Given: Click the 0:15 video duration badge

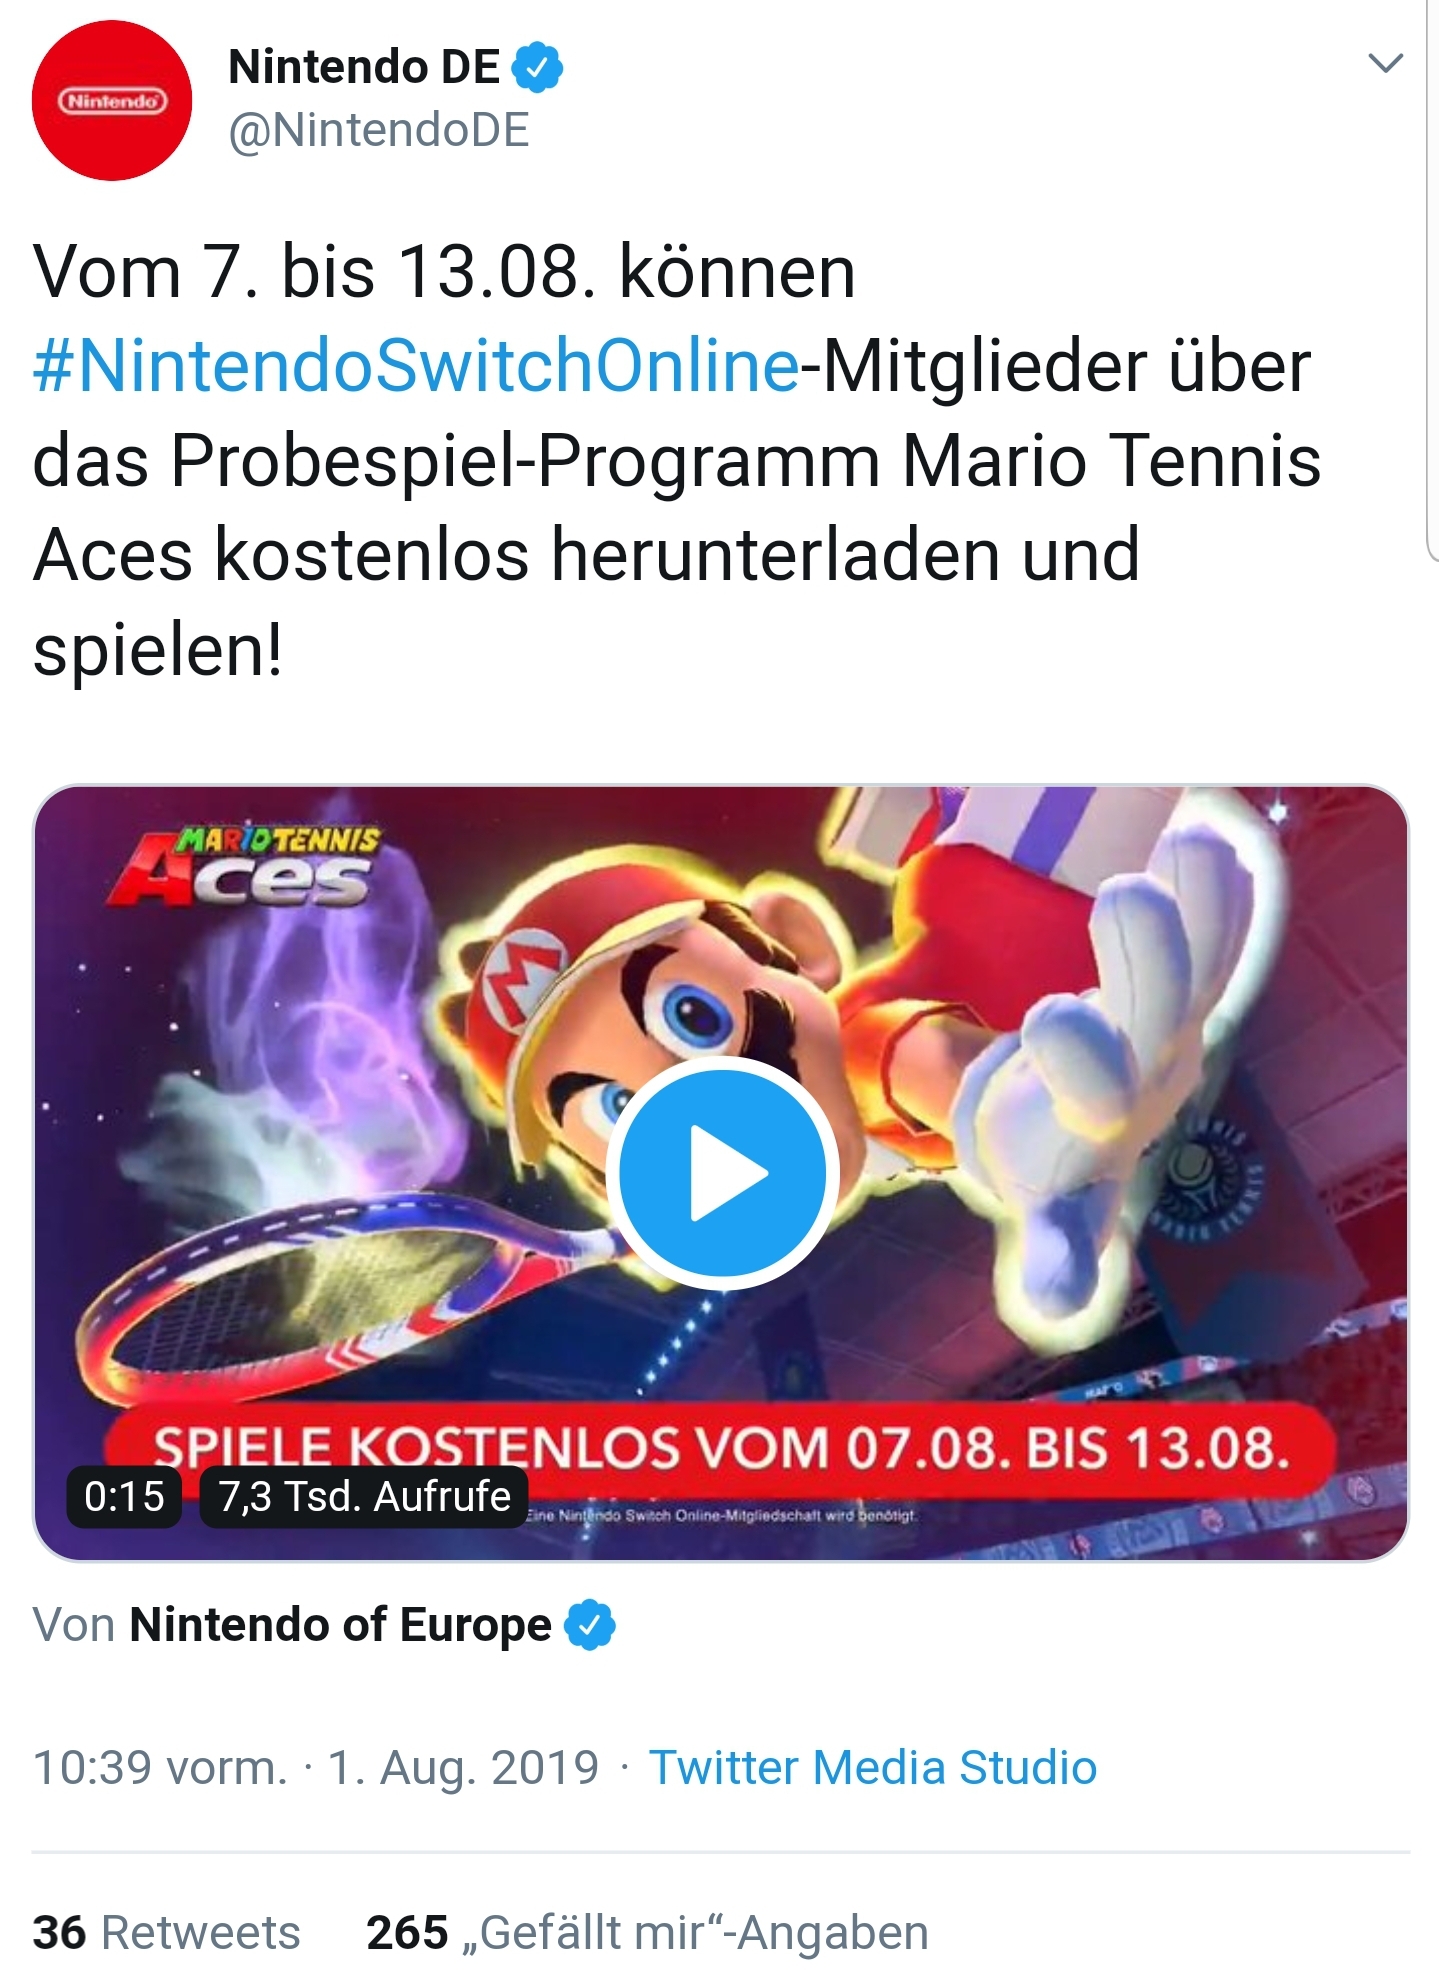Looking at the screenshot, I should point(124,1497).
